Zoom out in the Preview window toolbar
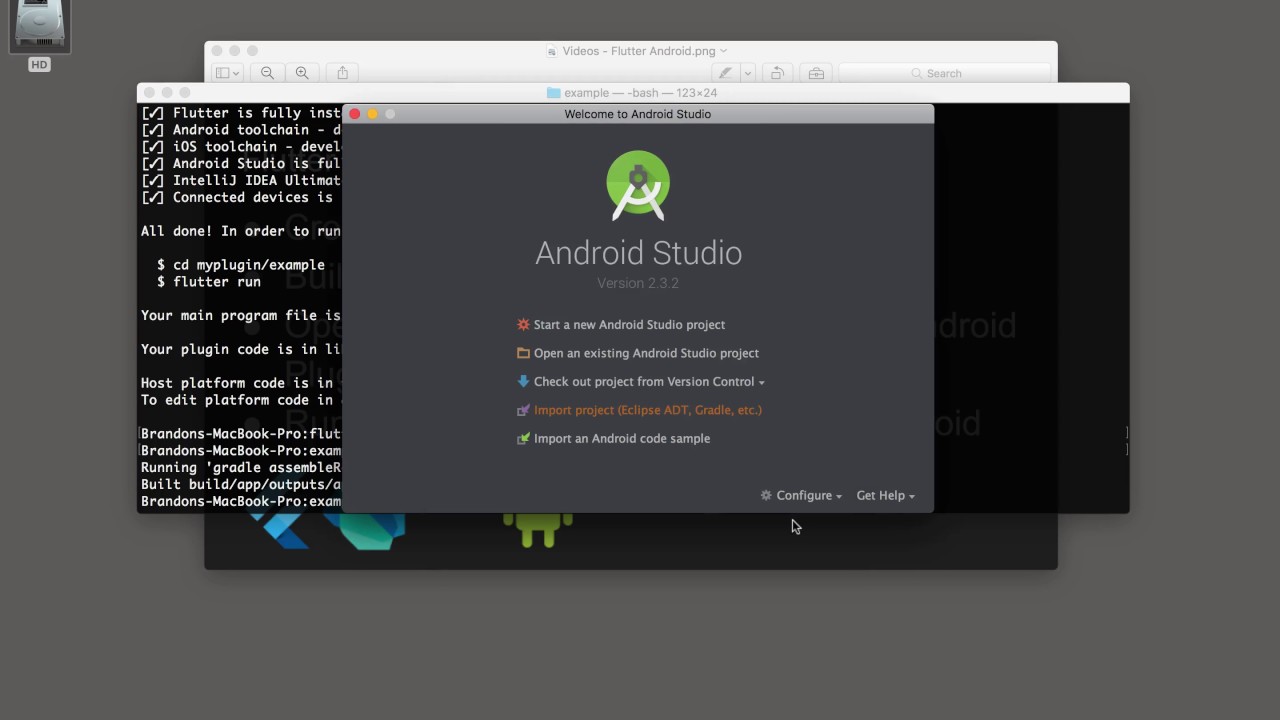This screenshot has width=1280, height=720. click(x=267, y=73)
